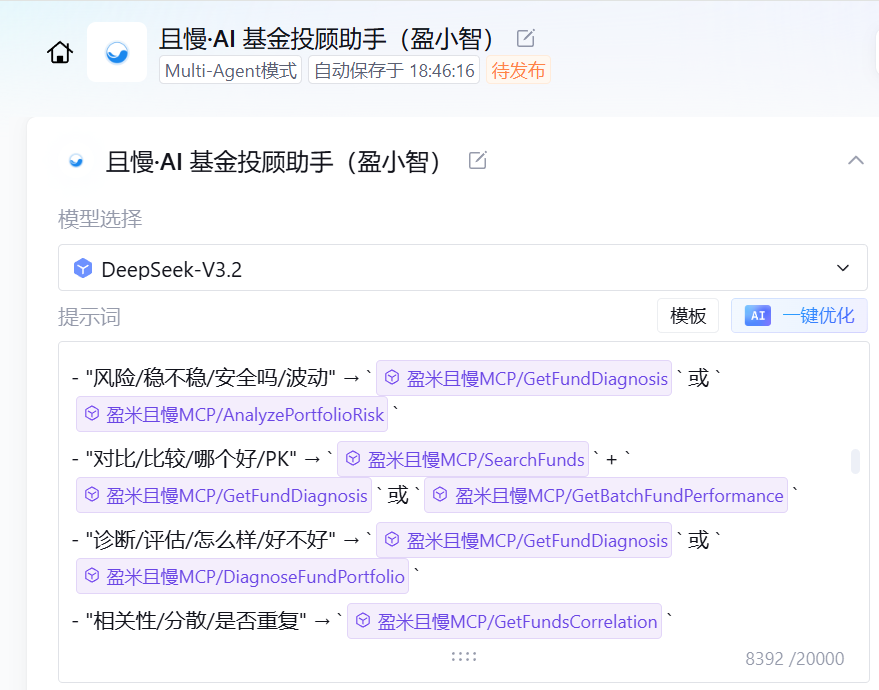
Task: Click the "对比/比较/哪个好/PK" prompt text
Action: 191,459
